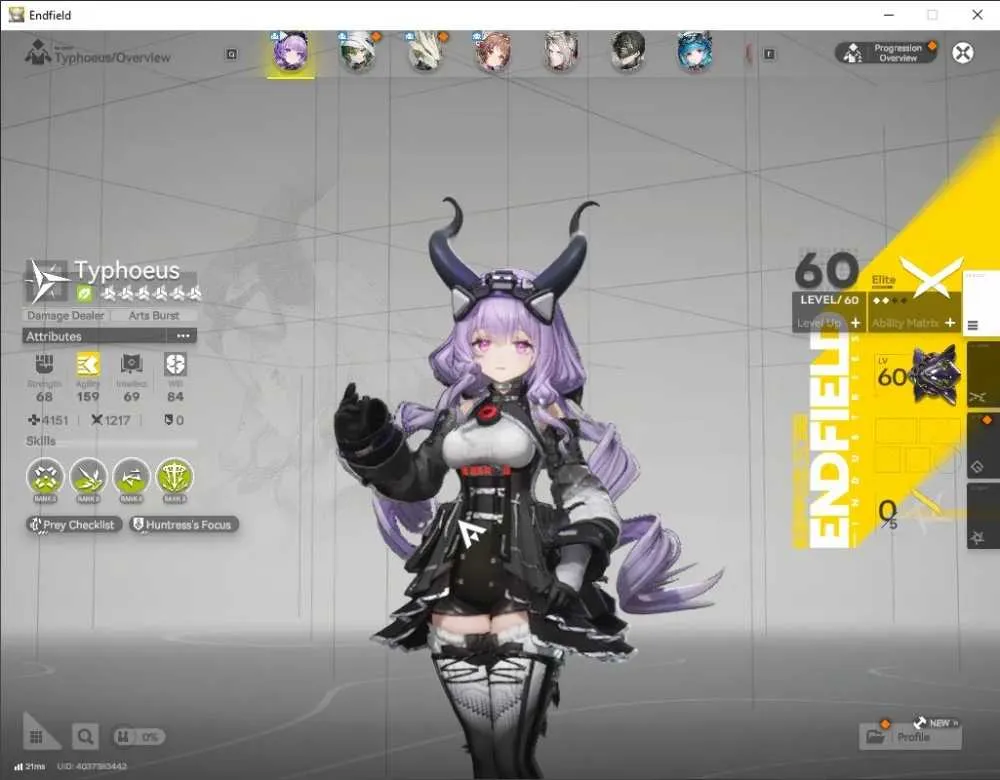Click the magnifier search icon
Image resolution: width=1000 pixels, height=780 pixels.
85,737
